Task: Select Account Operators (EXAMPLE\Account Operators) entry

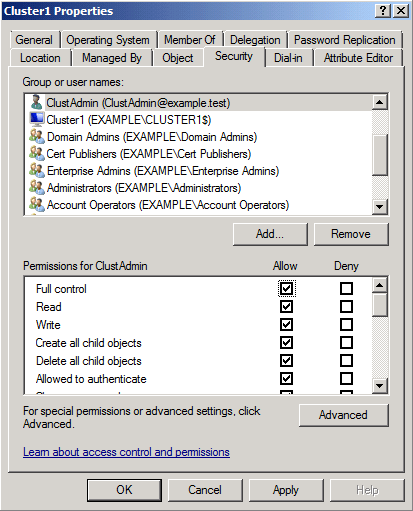Action: (x=199, y=205)
